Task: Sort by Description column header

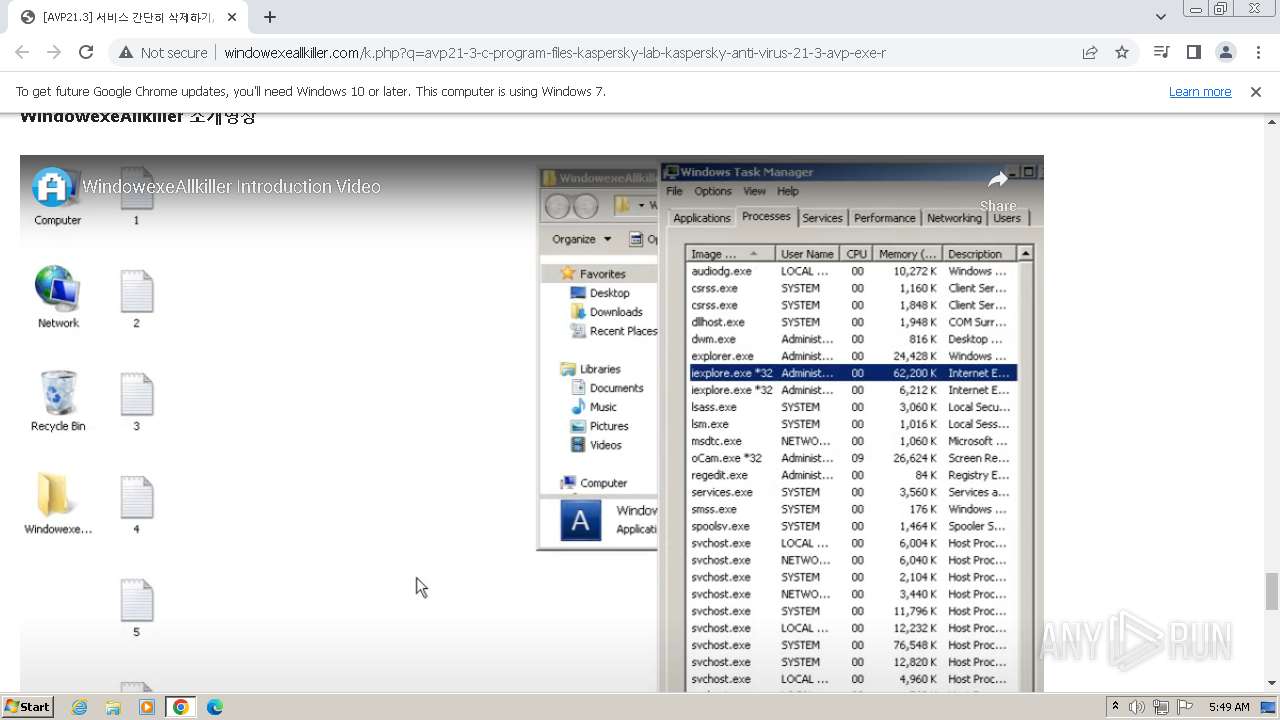Action: pyautogui.click(x=979, y=254)
